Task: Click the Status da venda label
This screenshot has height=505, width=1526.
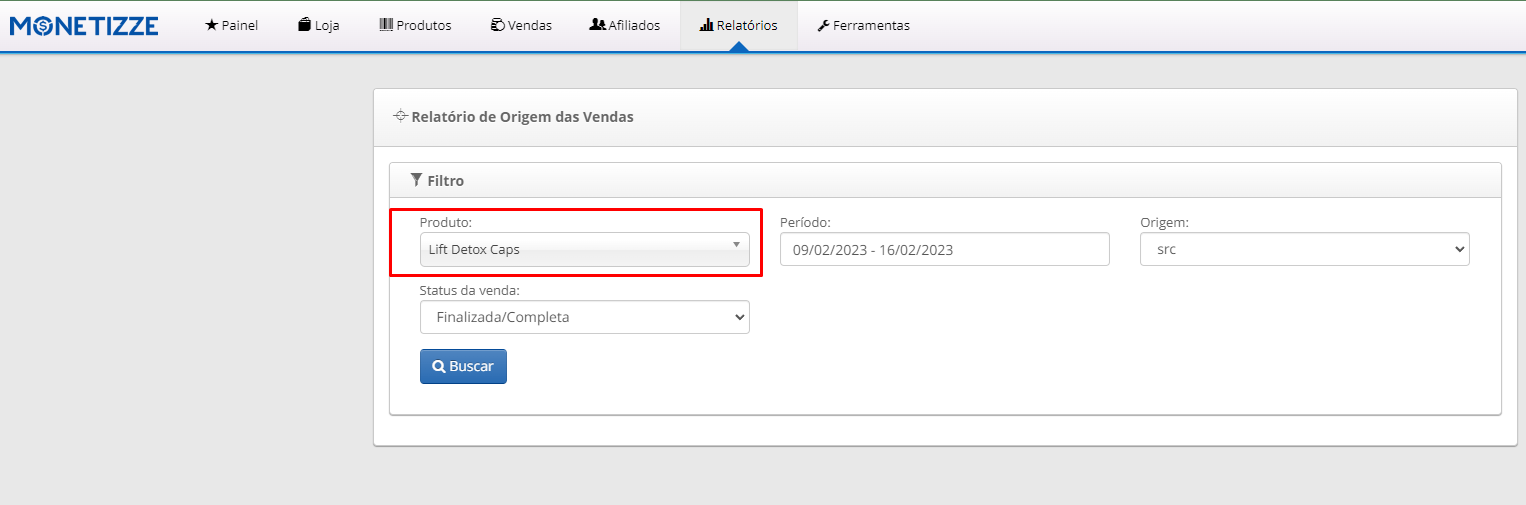Action: [470, 290]
